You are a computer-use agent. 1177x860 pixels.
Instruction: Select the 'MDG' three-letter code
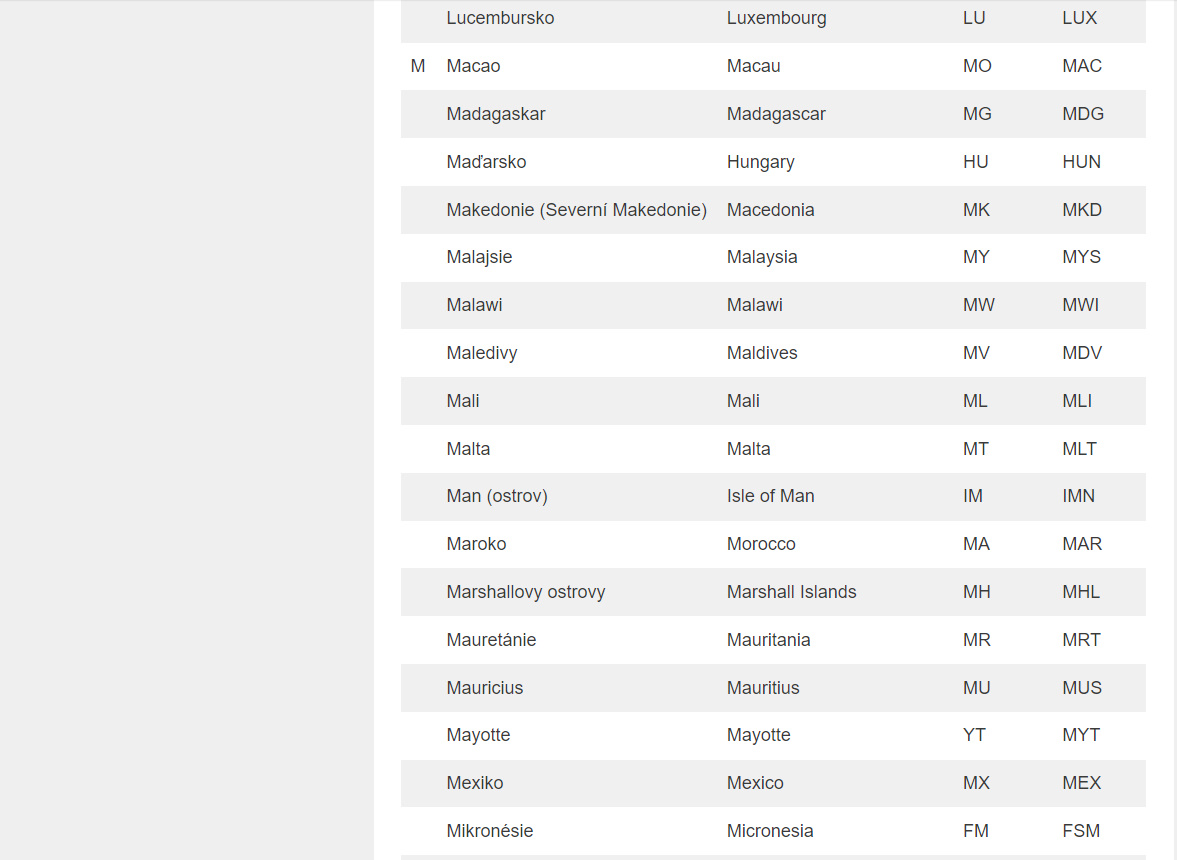pos(1082,114)
